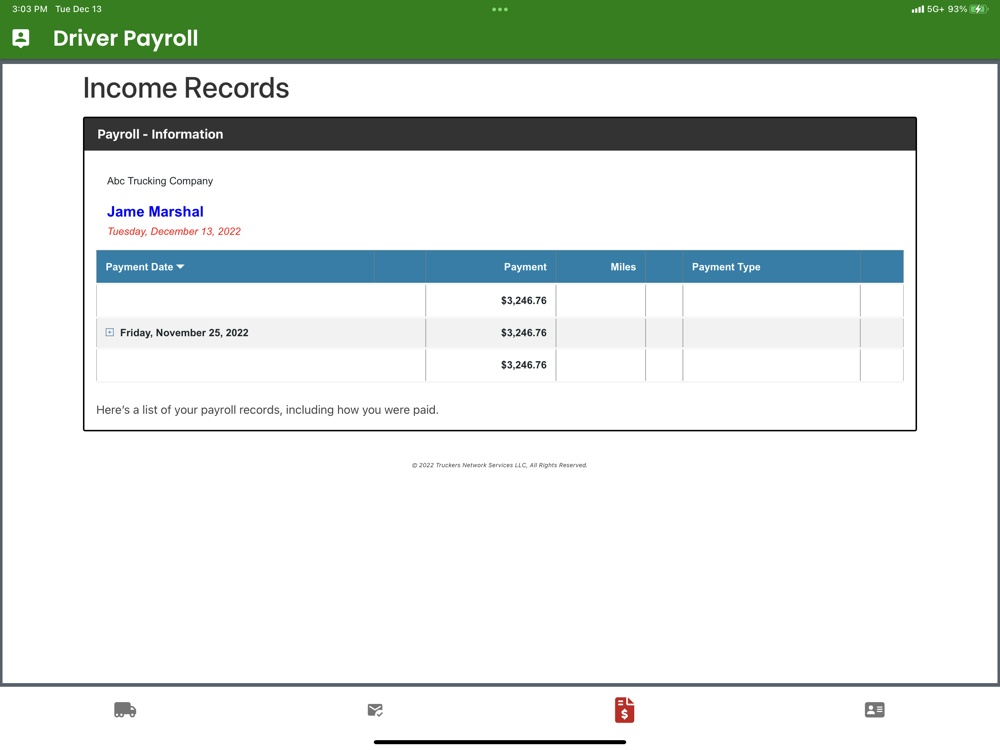Check the battery status icon

click(x=979, y=9)
